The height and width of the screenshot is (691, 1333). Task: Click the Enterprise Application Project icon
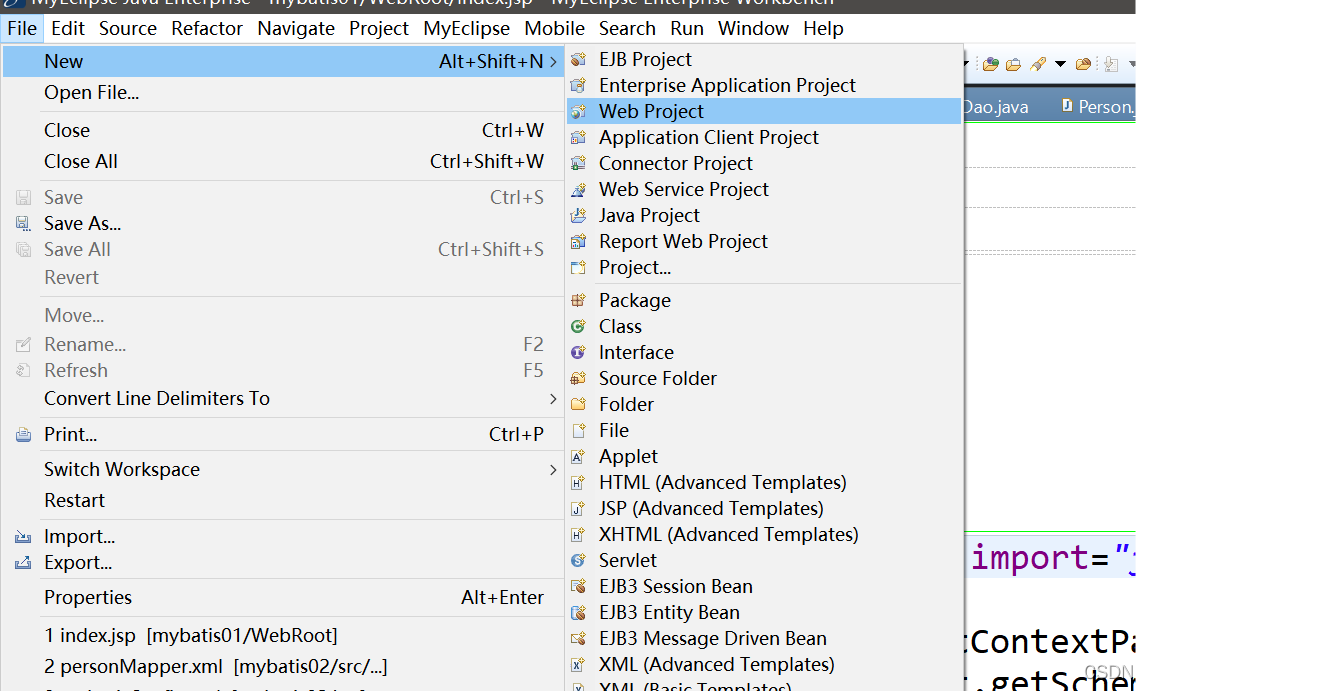(x=578, y=86)
